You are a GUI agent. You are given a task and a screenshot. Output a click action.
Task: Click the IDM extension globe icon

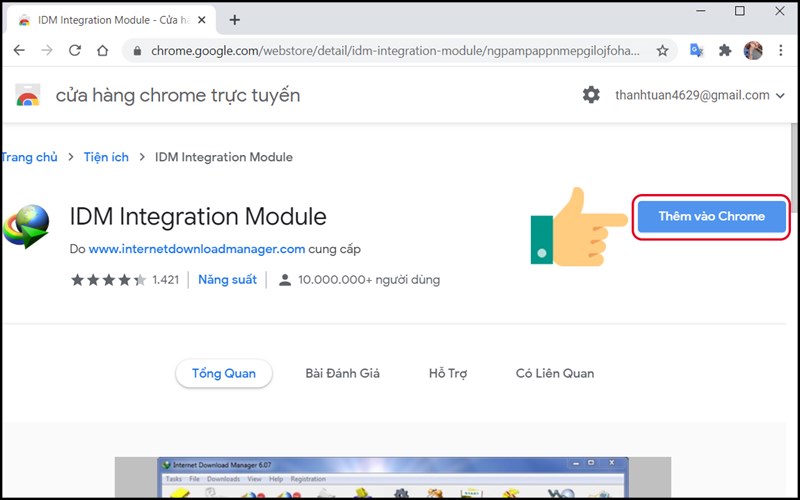point(27,226)
